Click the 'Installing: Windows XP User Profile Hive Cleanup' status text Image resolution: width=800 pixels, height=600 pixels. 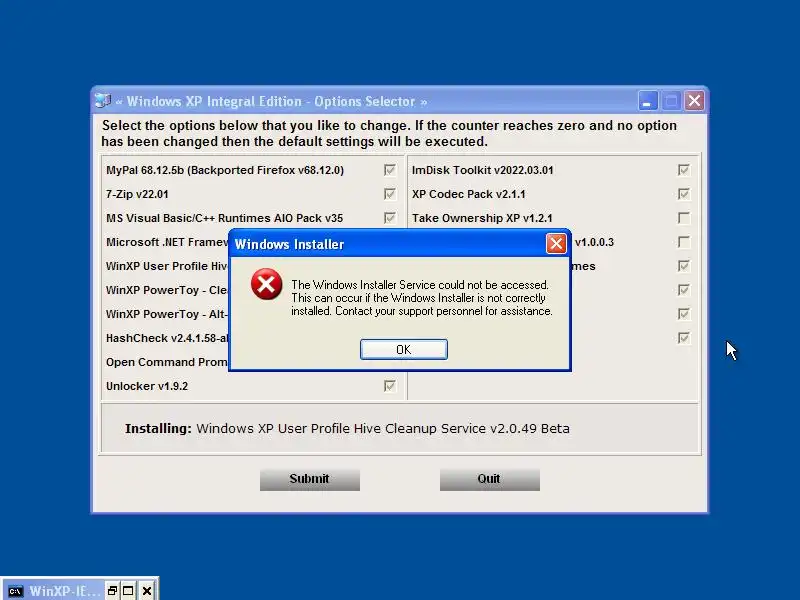tap(347, 428)
